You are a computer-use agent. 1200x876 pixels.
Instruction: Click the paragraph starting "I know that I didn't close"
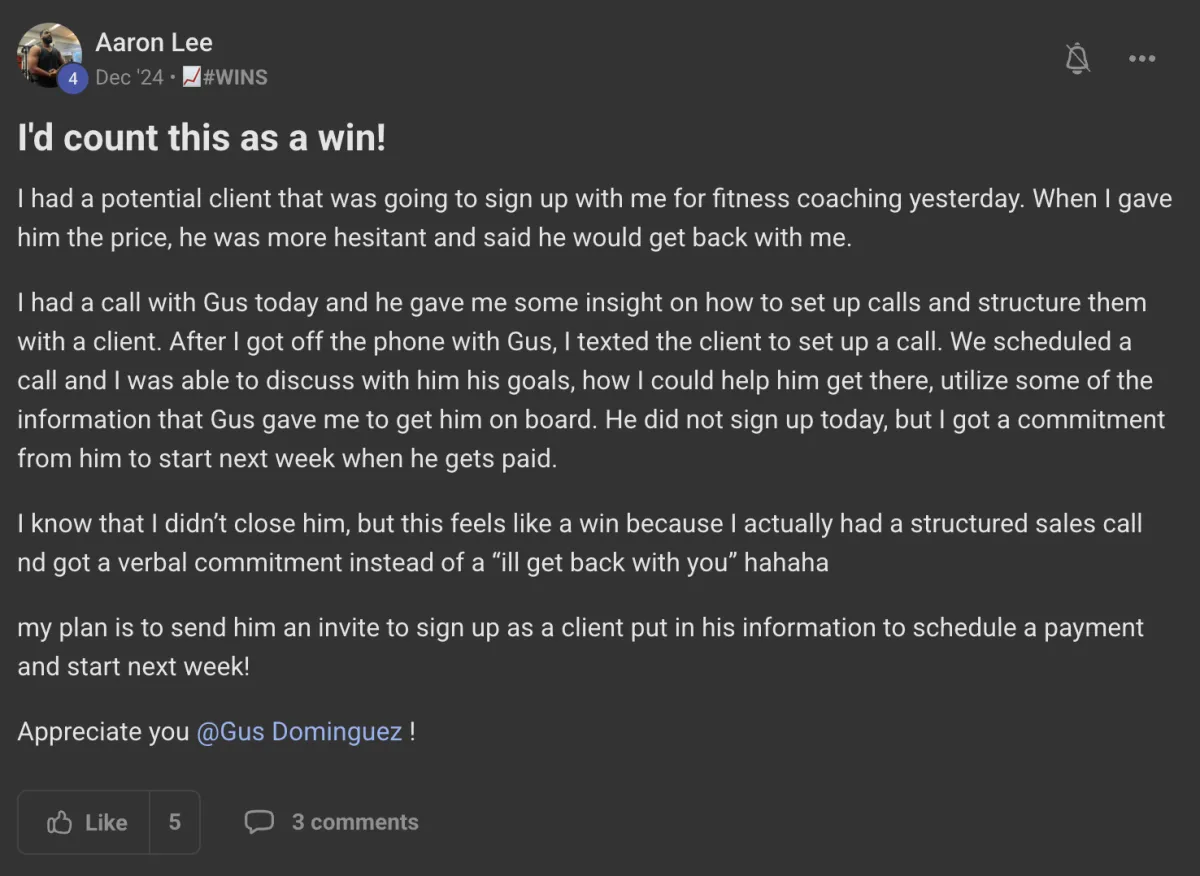point(580,543)
